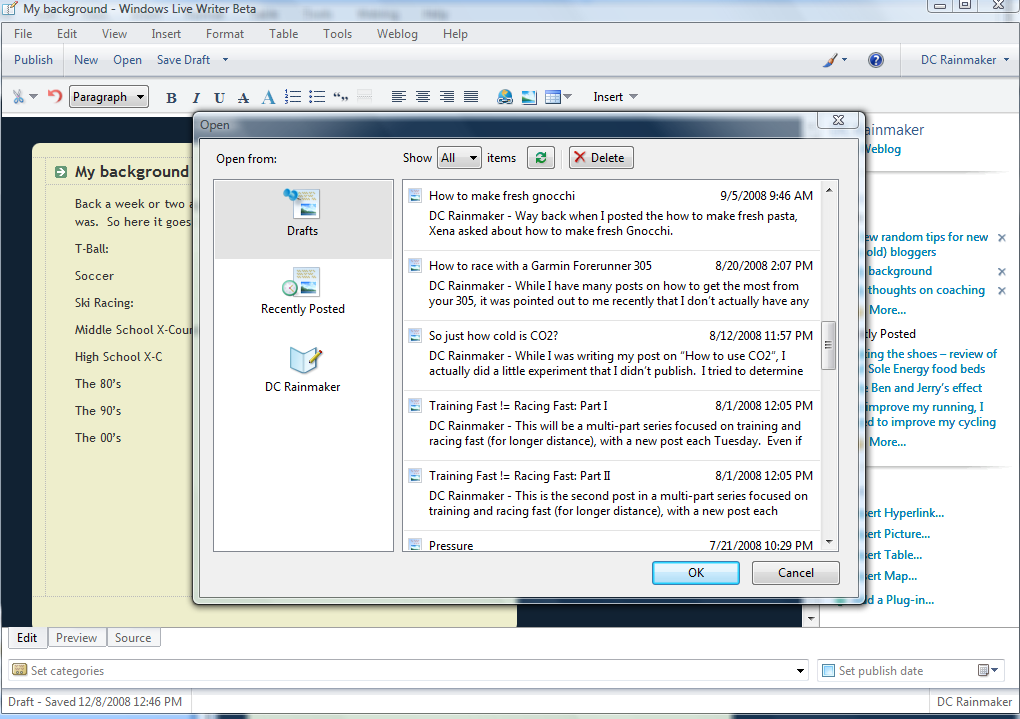Viewport: 1020px width, 719px height.
Task: Open the New post toolbar button
Action: tap(86, 60)
